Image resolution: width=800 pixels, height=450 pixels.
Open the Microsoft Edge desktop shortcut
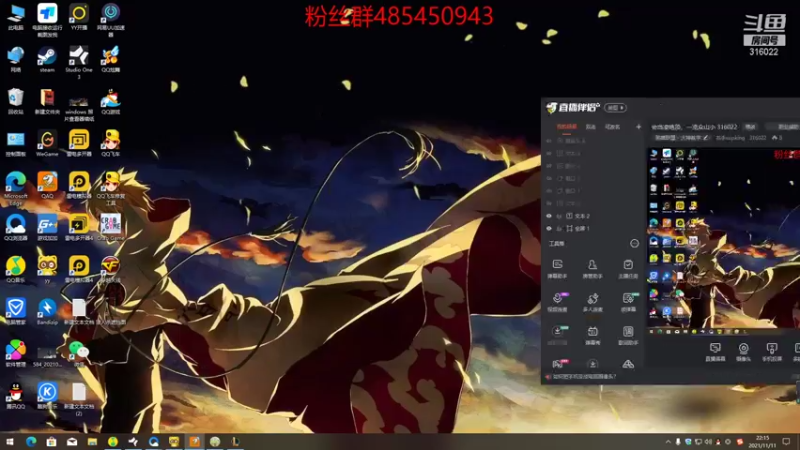coord(15,187)
